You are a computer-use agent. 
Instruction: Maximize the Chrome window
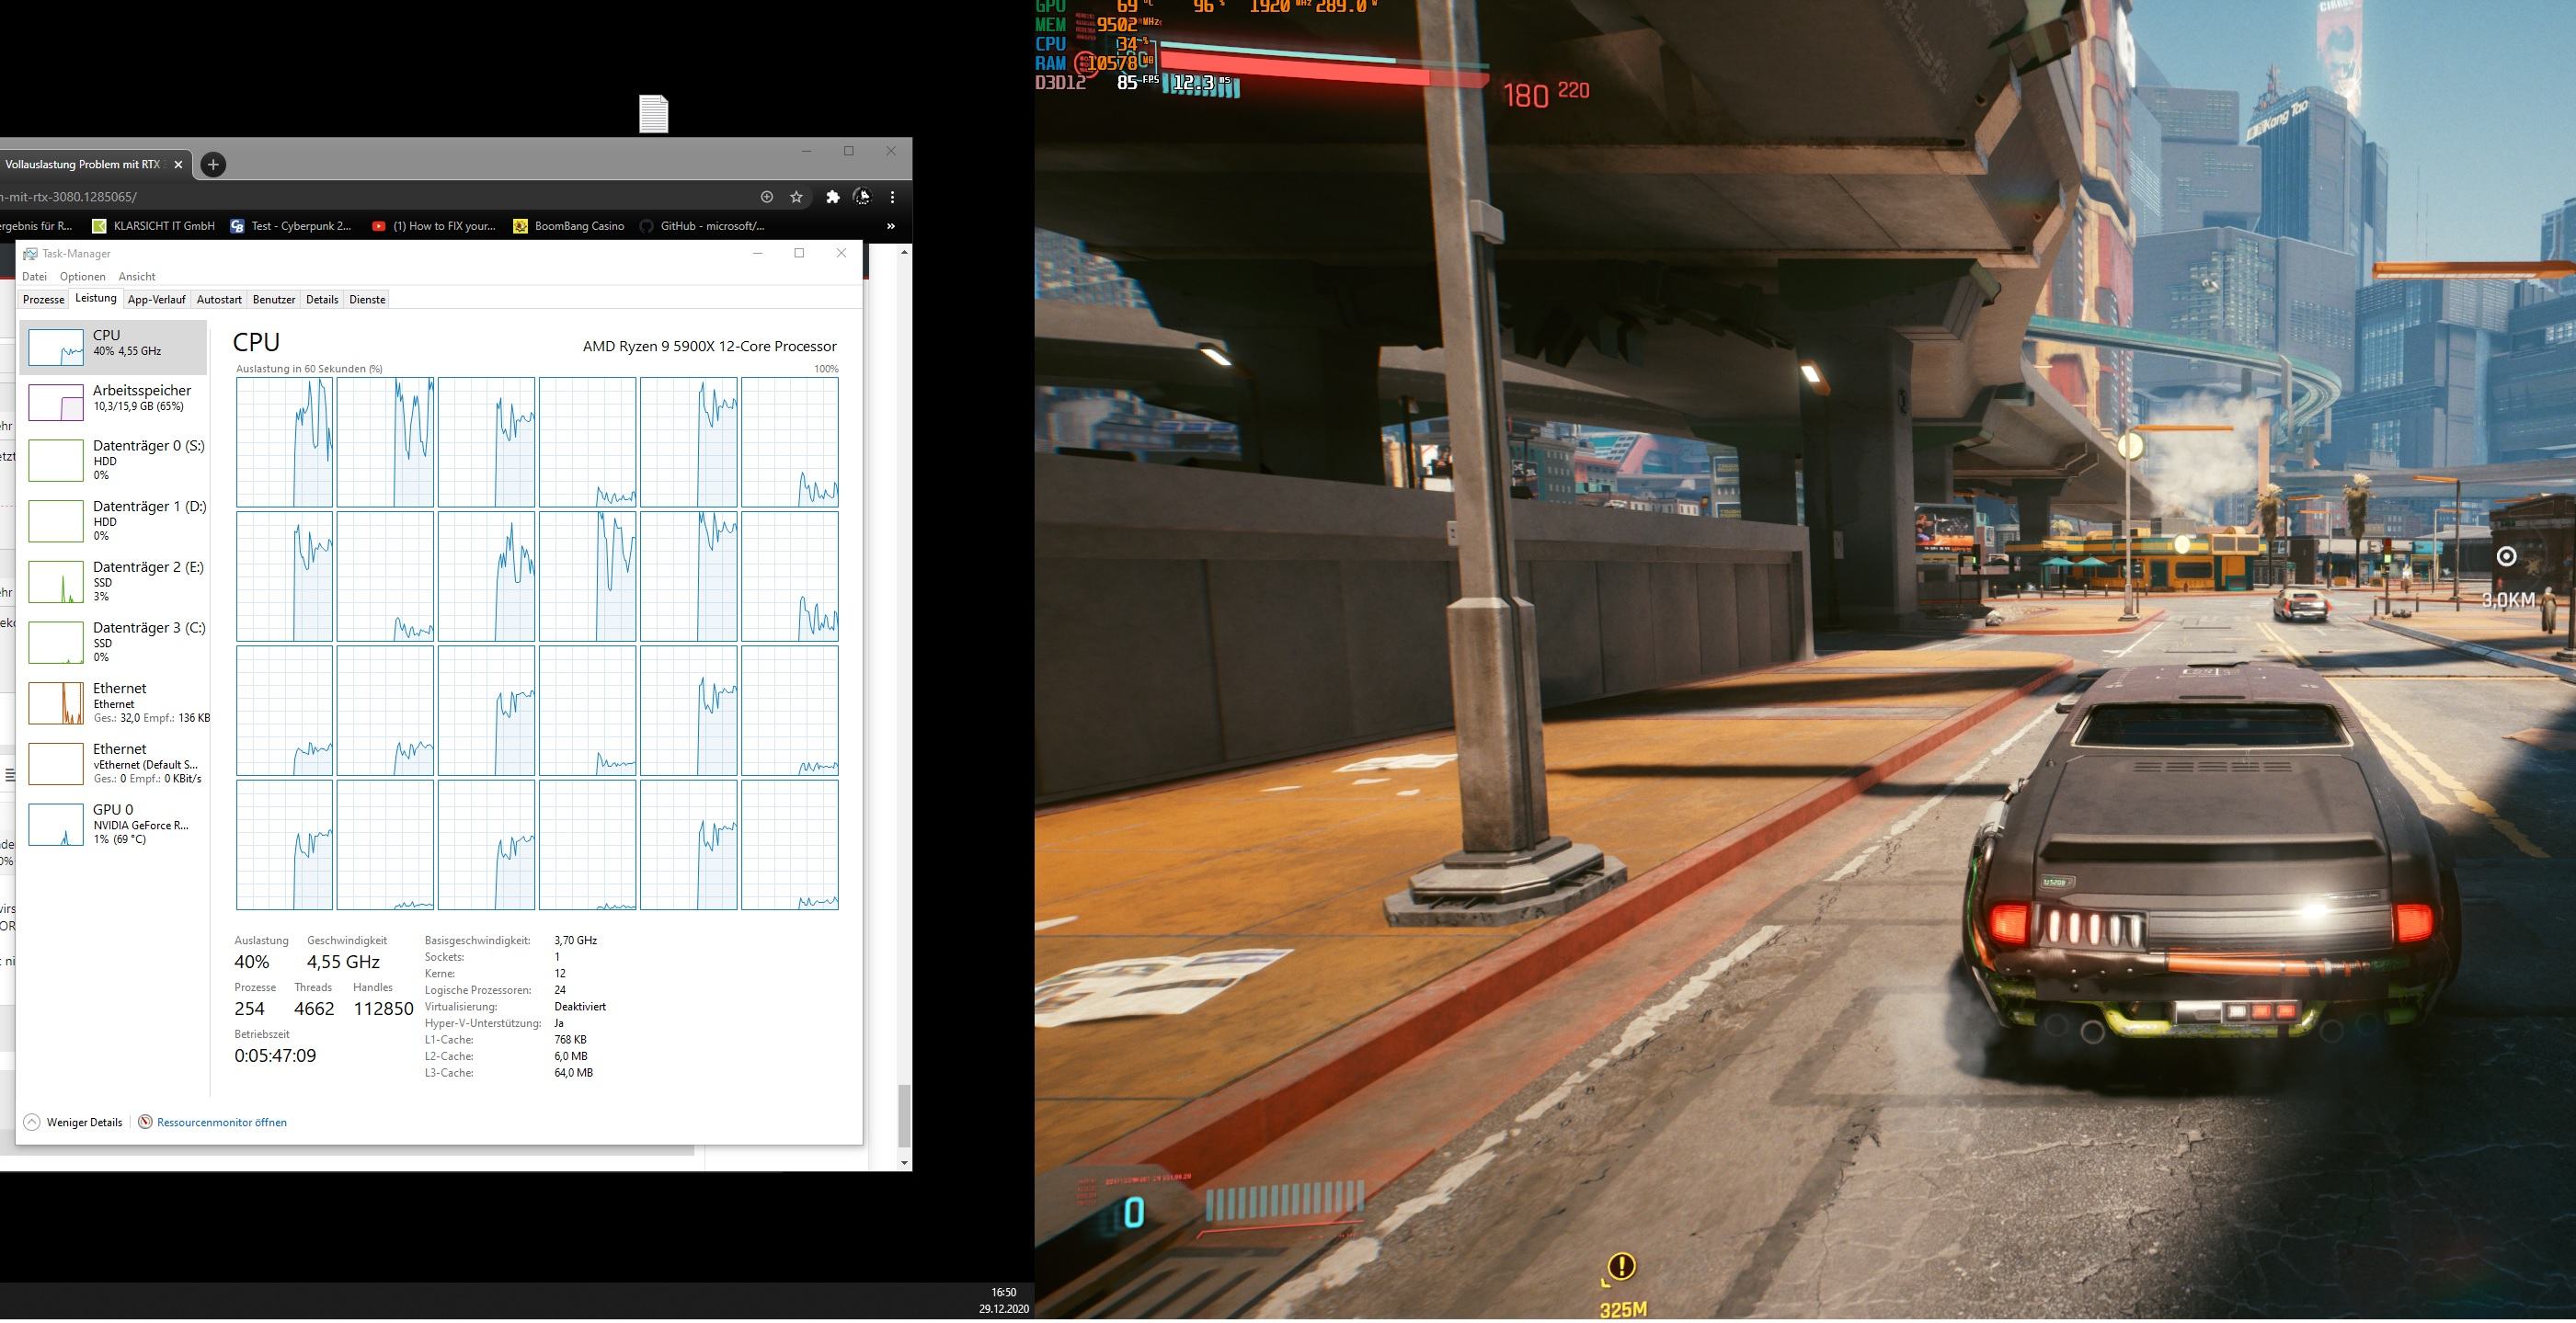tap(849, 151)
